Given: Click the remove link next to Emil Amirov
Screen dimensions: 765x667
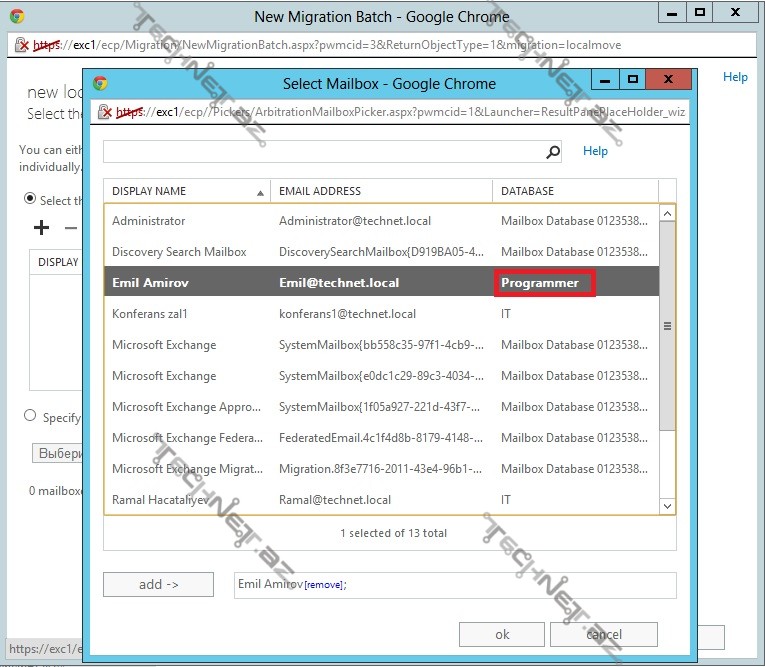Looking at the screenshot, I should click(x=323, y=586).
